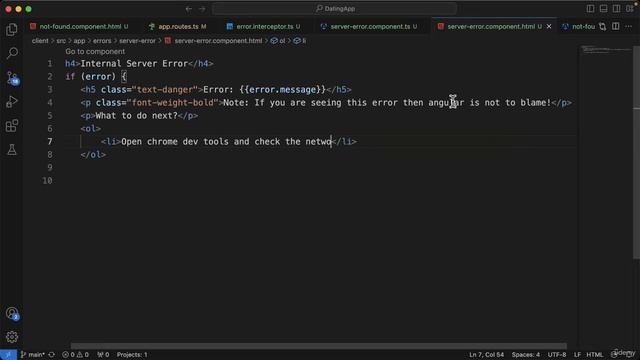Click 'Projects: 1' in the status bar

pyautogui.click(x=132, y=355)
